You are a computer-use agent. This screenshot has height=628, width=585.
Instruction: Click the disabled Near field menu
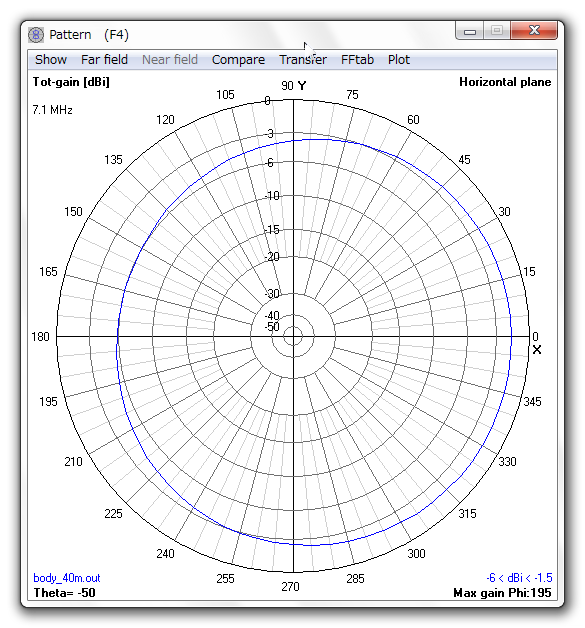click(x=170, y=60)
